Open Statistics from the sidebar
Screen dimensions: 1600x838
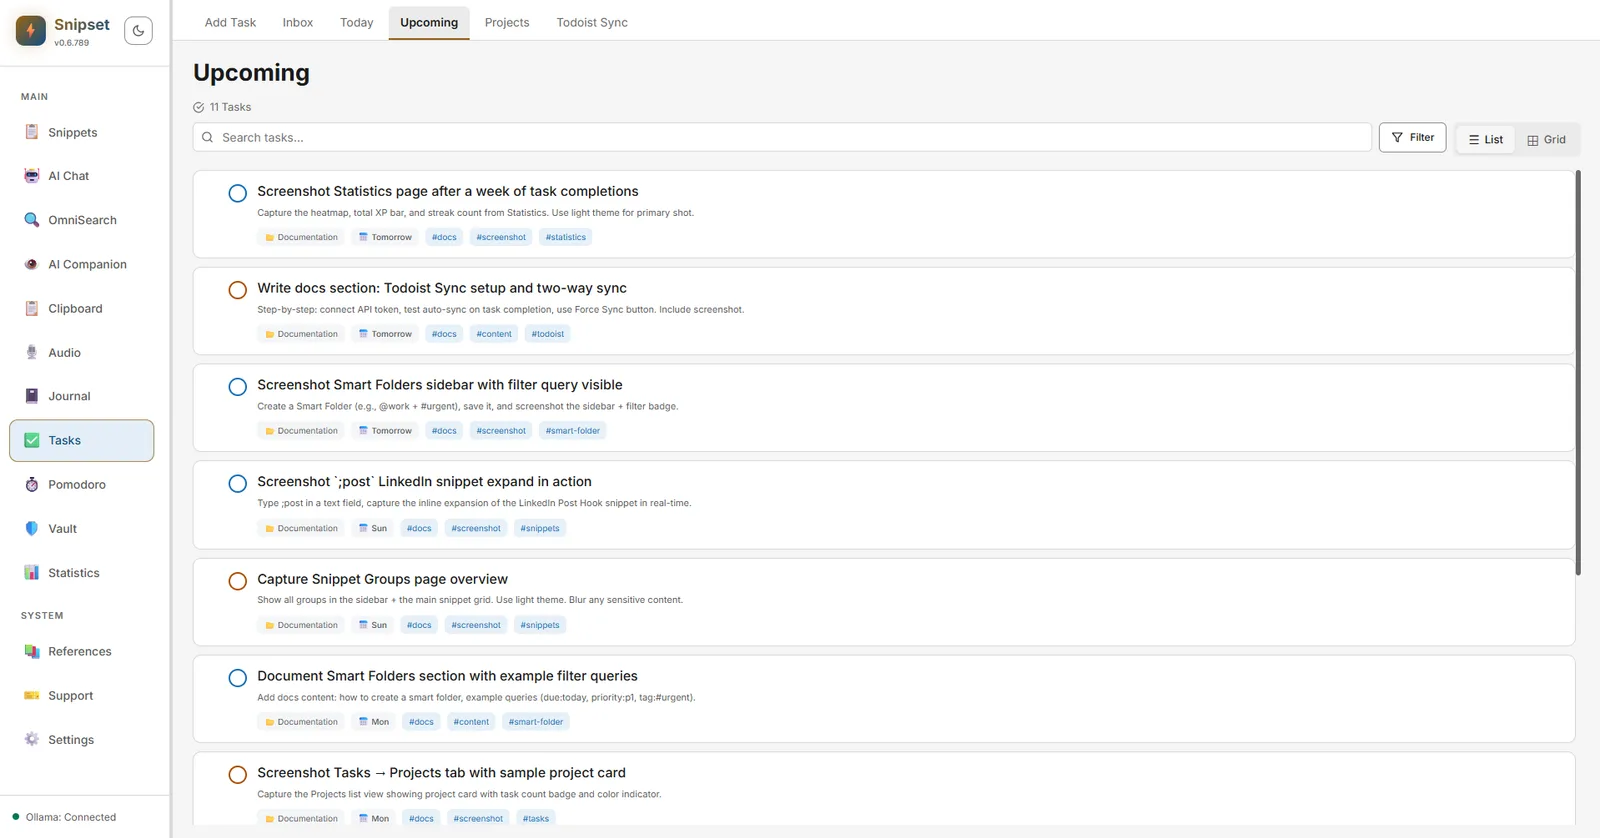[82, 573]
